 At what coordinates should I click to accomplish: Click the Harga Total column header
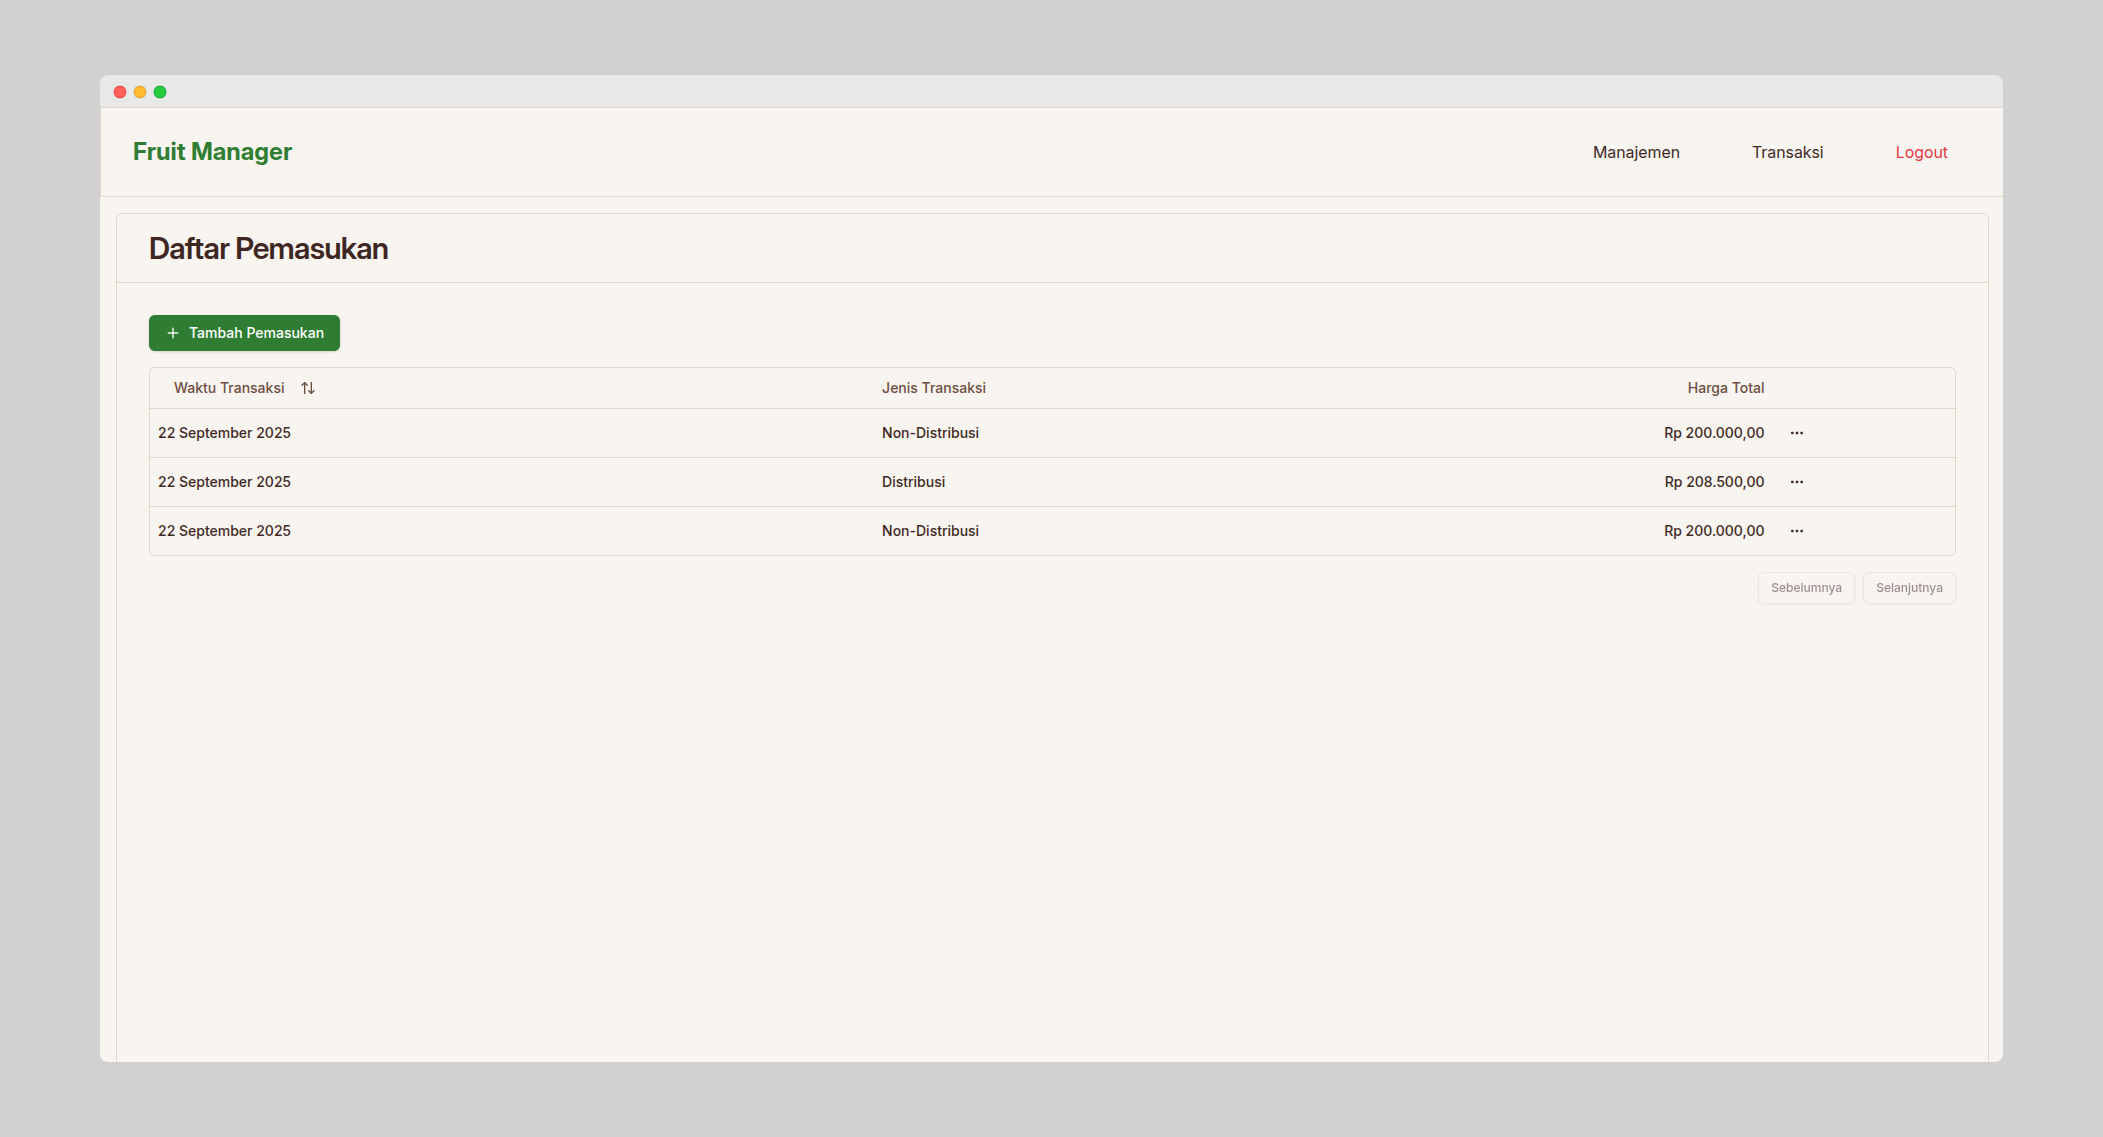tap(1725, 388)
